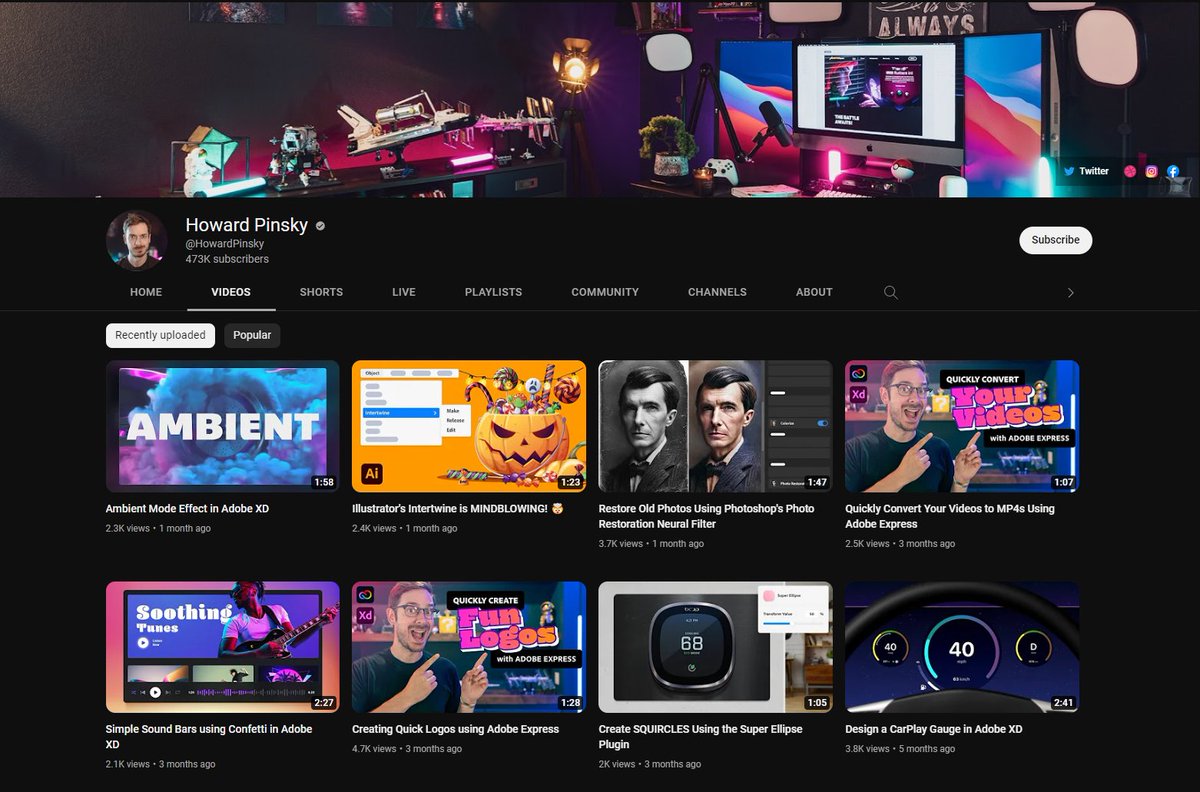
Task: Switch to the COMMUNITY tab
Action: (x=605, y=292)
